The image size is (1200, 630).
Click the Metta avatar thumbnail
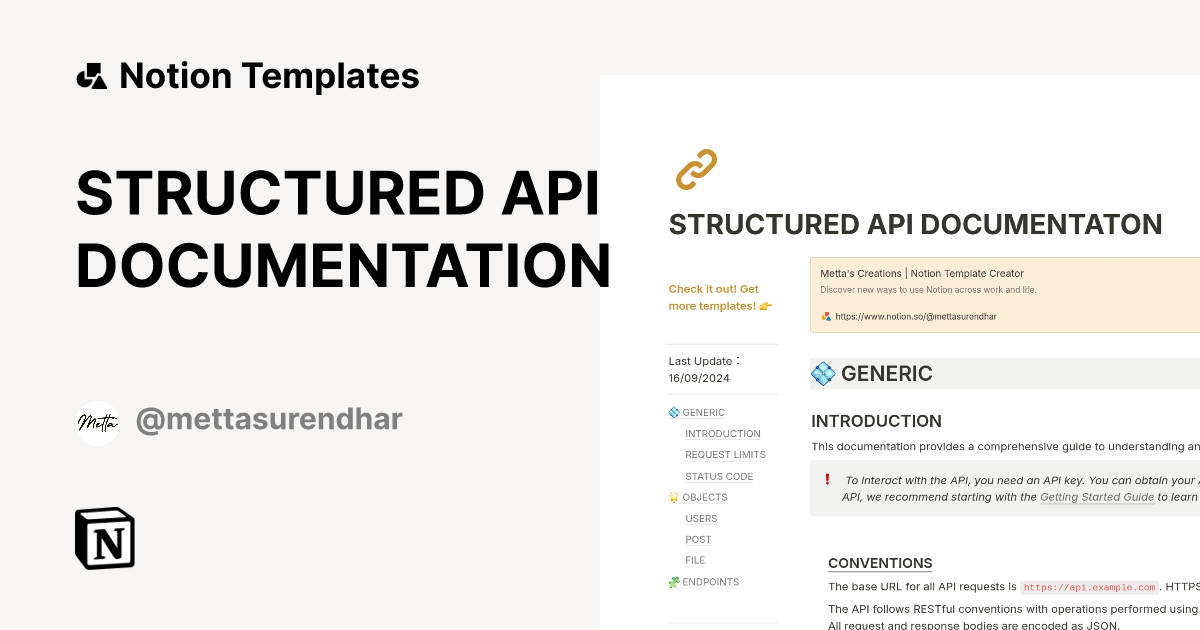97,423
